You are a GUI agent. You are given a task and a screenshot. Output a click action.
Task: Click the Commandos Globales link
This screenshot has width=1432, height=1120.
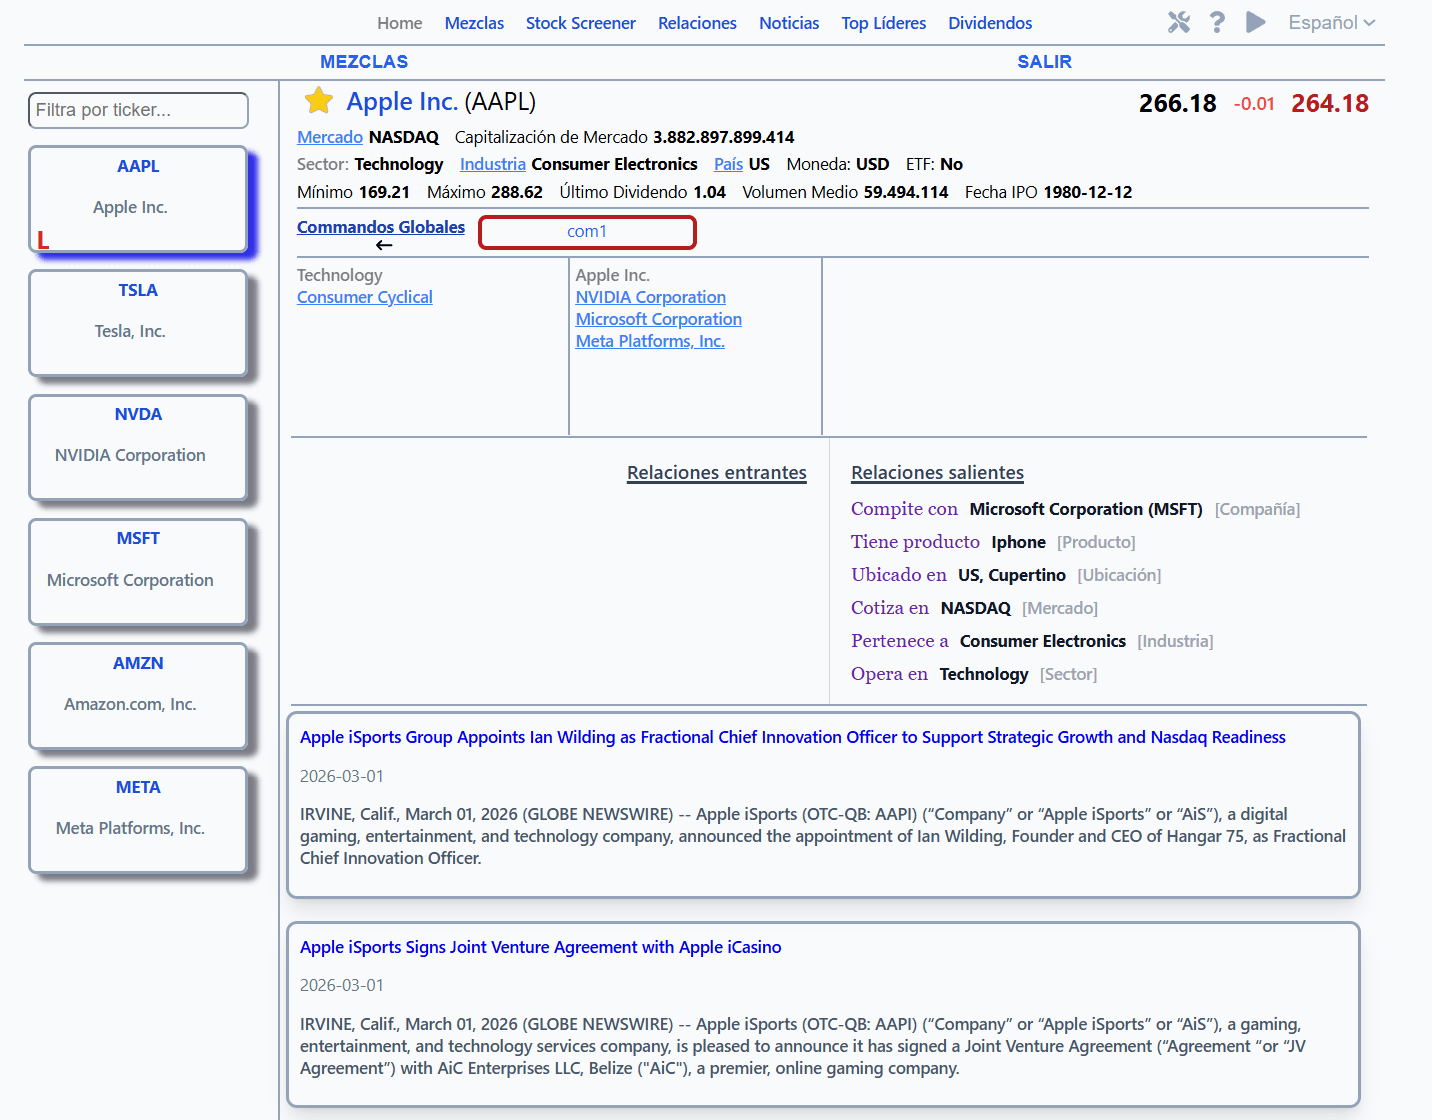(x=380, y=227)
